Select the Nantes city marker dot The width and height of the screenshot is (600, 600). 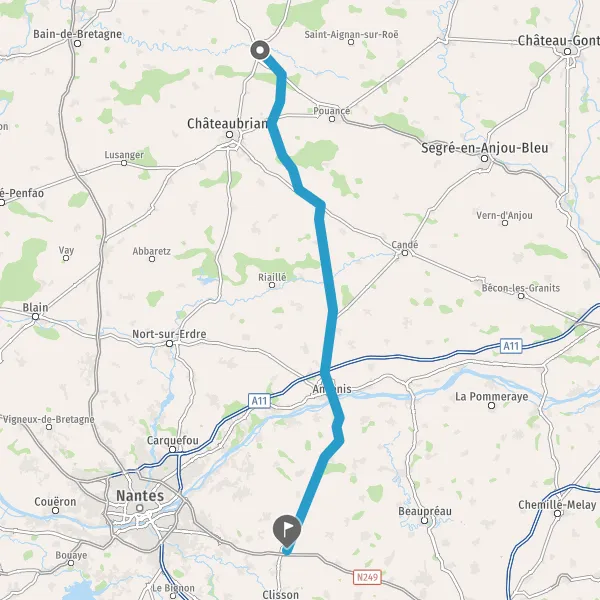(x=140, y=508)
